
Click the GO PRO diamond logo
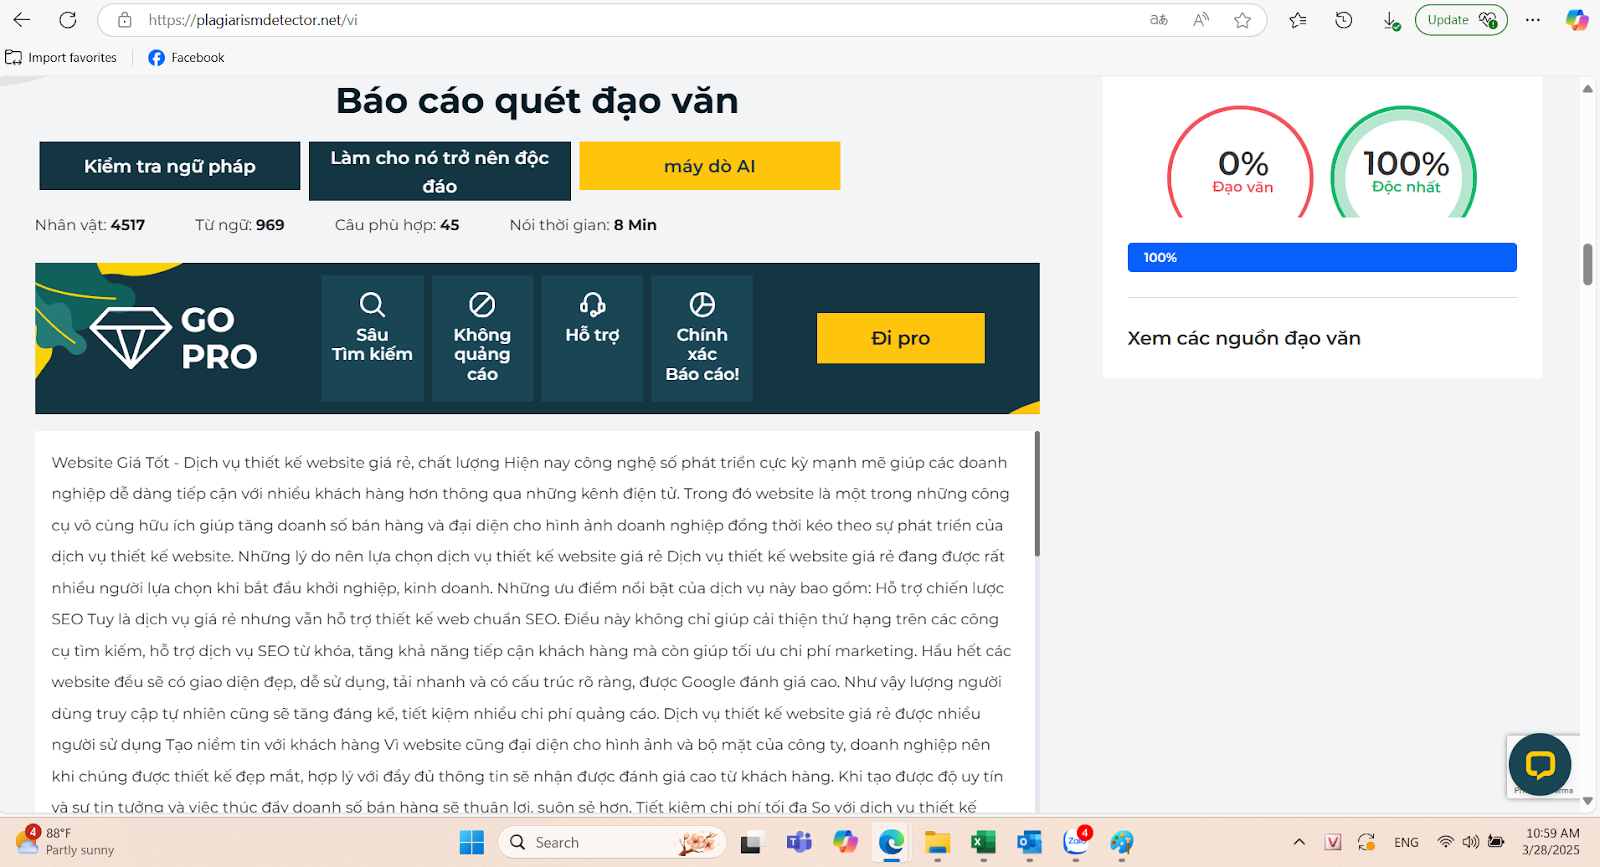coord(130,337)
